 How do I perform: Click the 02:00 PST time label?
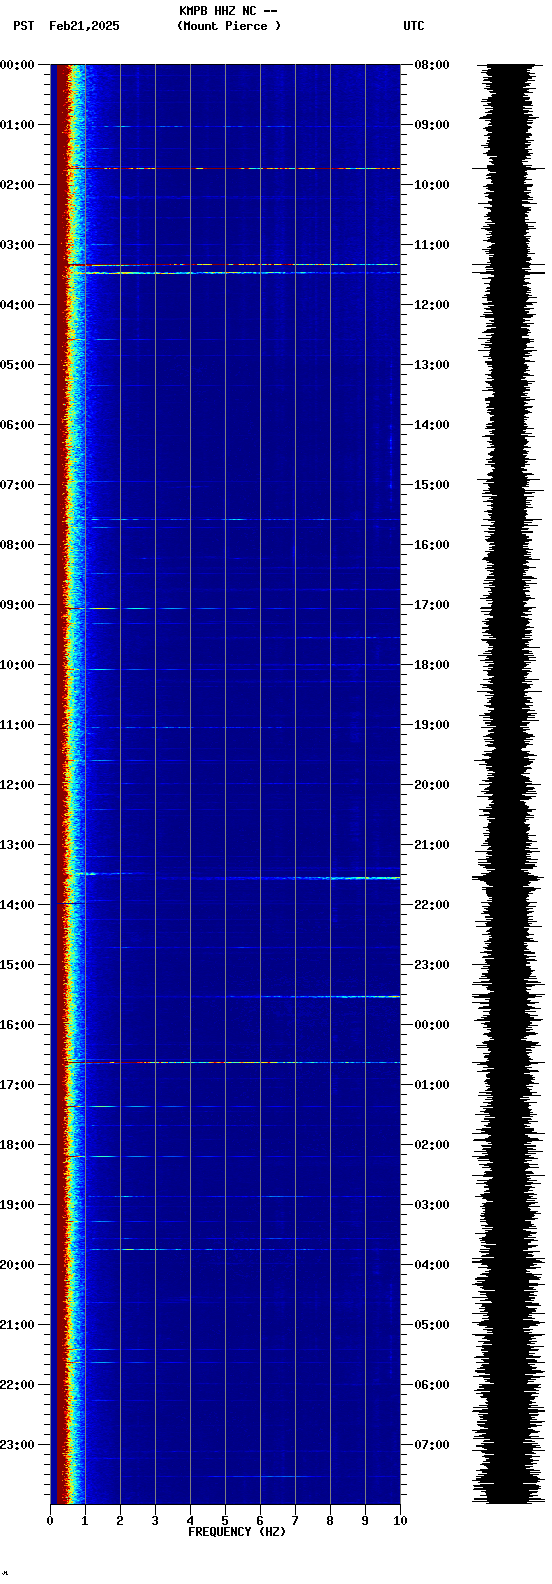pyautogui.click(x=17, y=185)
